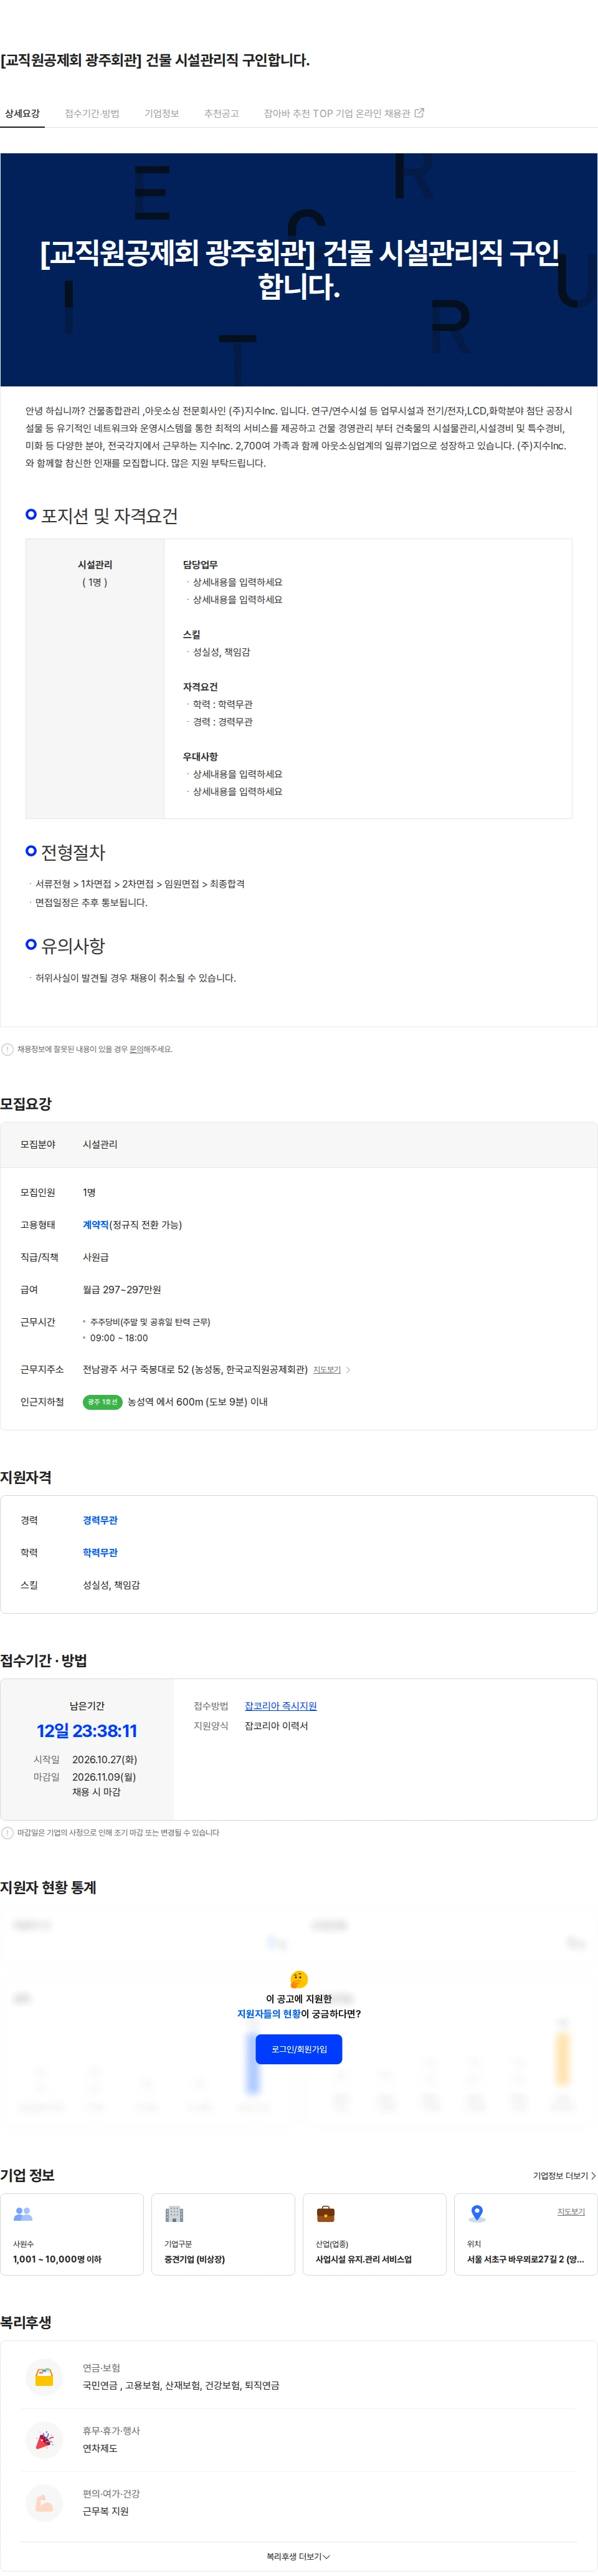Click the 경력무관 link
Image resolution: width=598 pixels, height=2576 pixels.
point(100,1520)
